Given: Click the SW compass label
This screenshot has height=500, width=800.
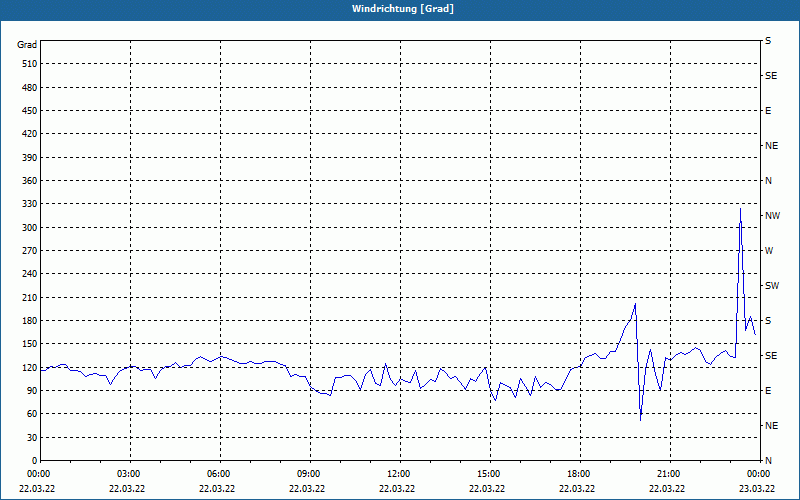Looking at the screenshot, I should [772, 286].
